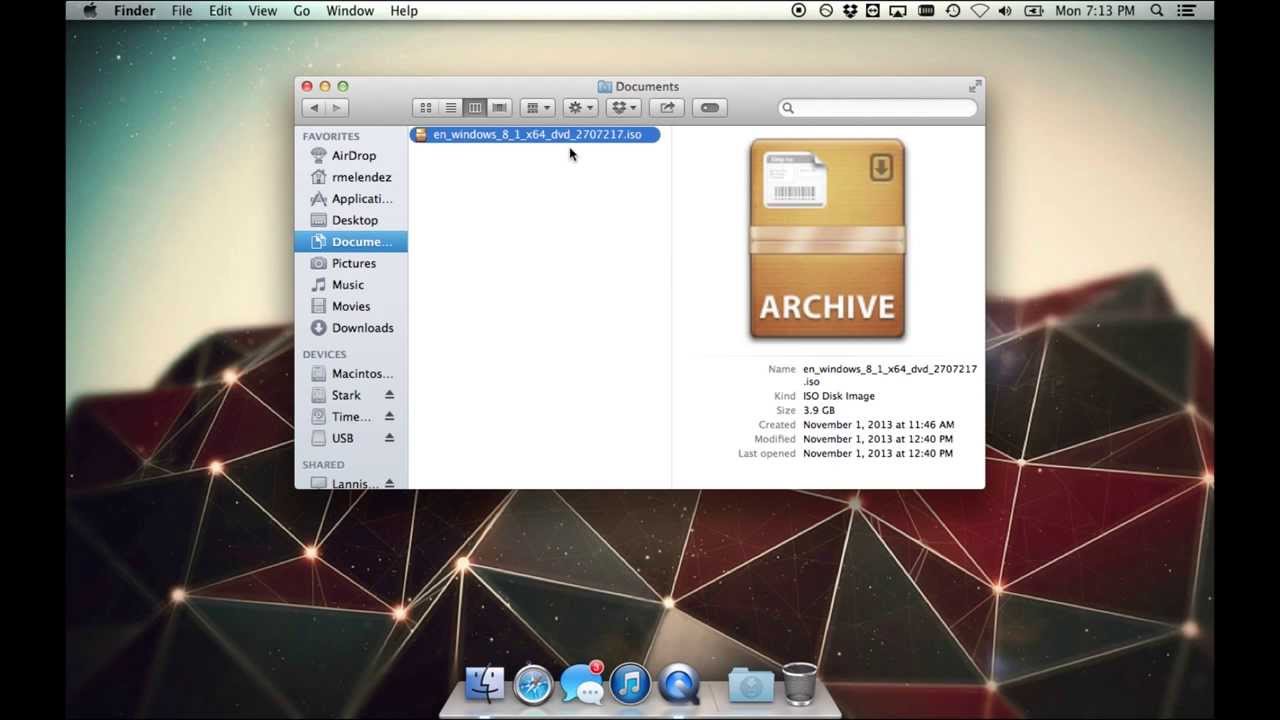1280x720 pixels.
Task: Click the Edit Tags toolbar button
Action: 710,108
